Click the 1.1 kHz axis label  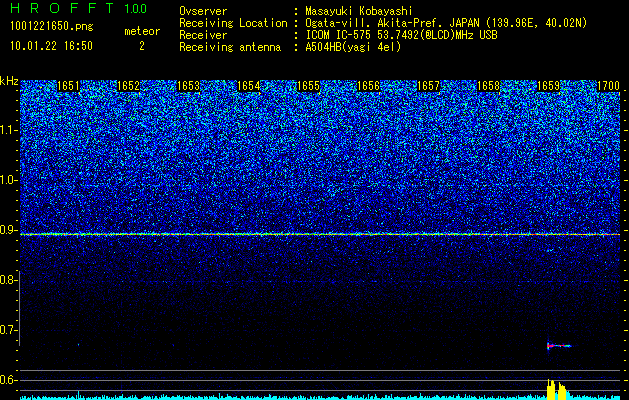[9, 130]
